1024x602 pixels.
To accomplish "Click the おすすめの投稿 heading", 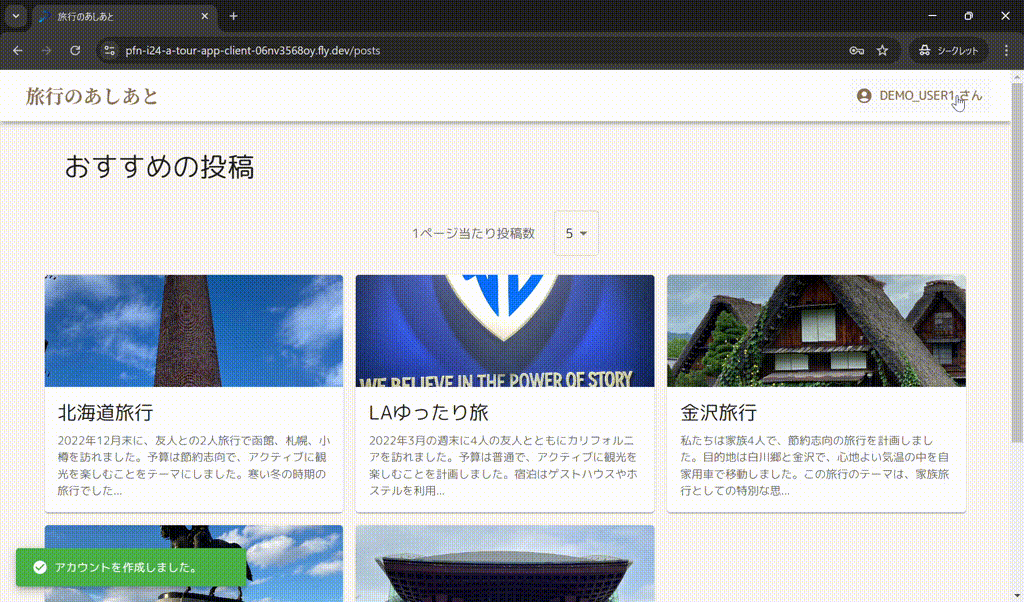I will pos(160,167).
